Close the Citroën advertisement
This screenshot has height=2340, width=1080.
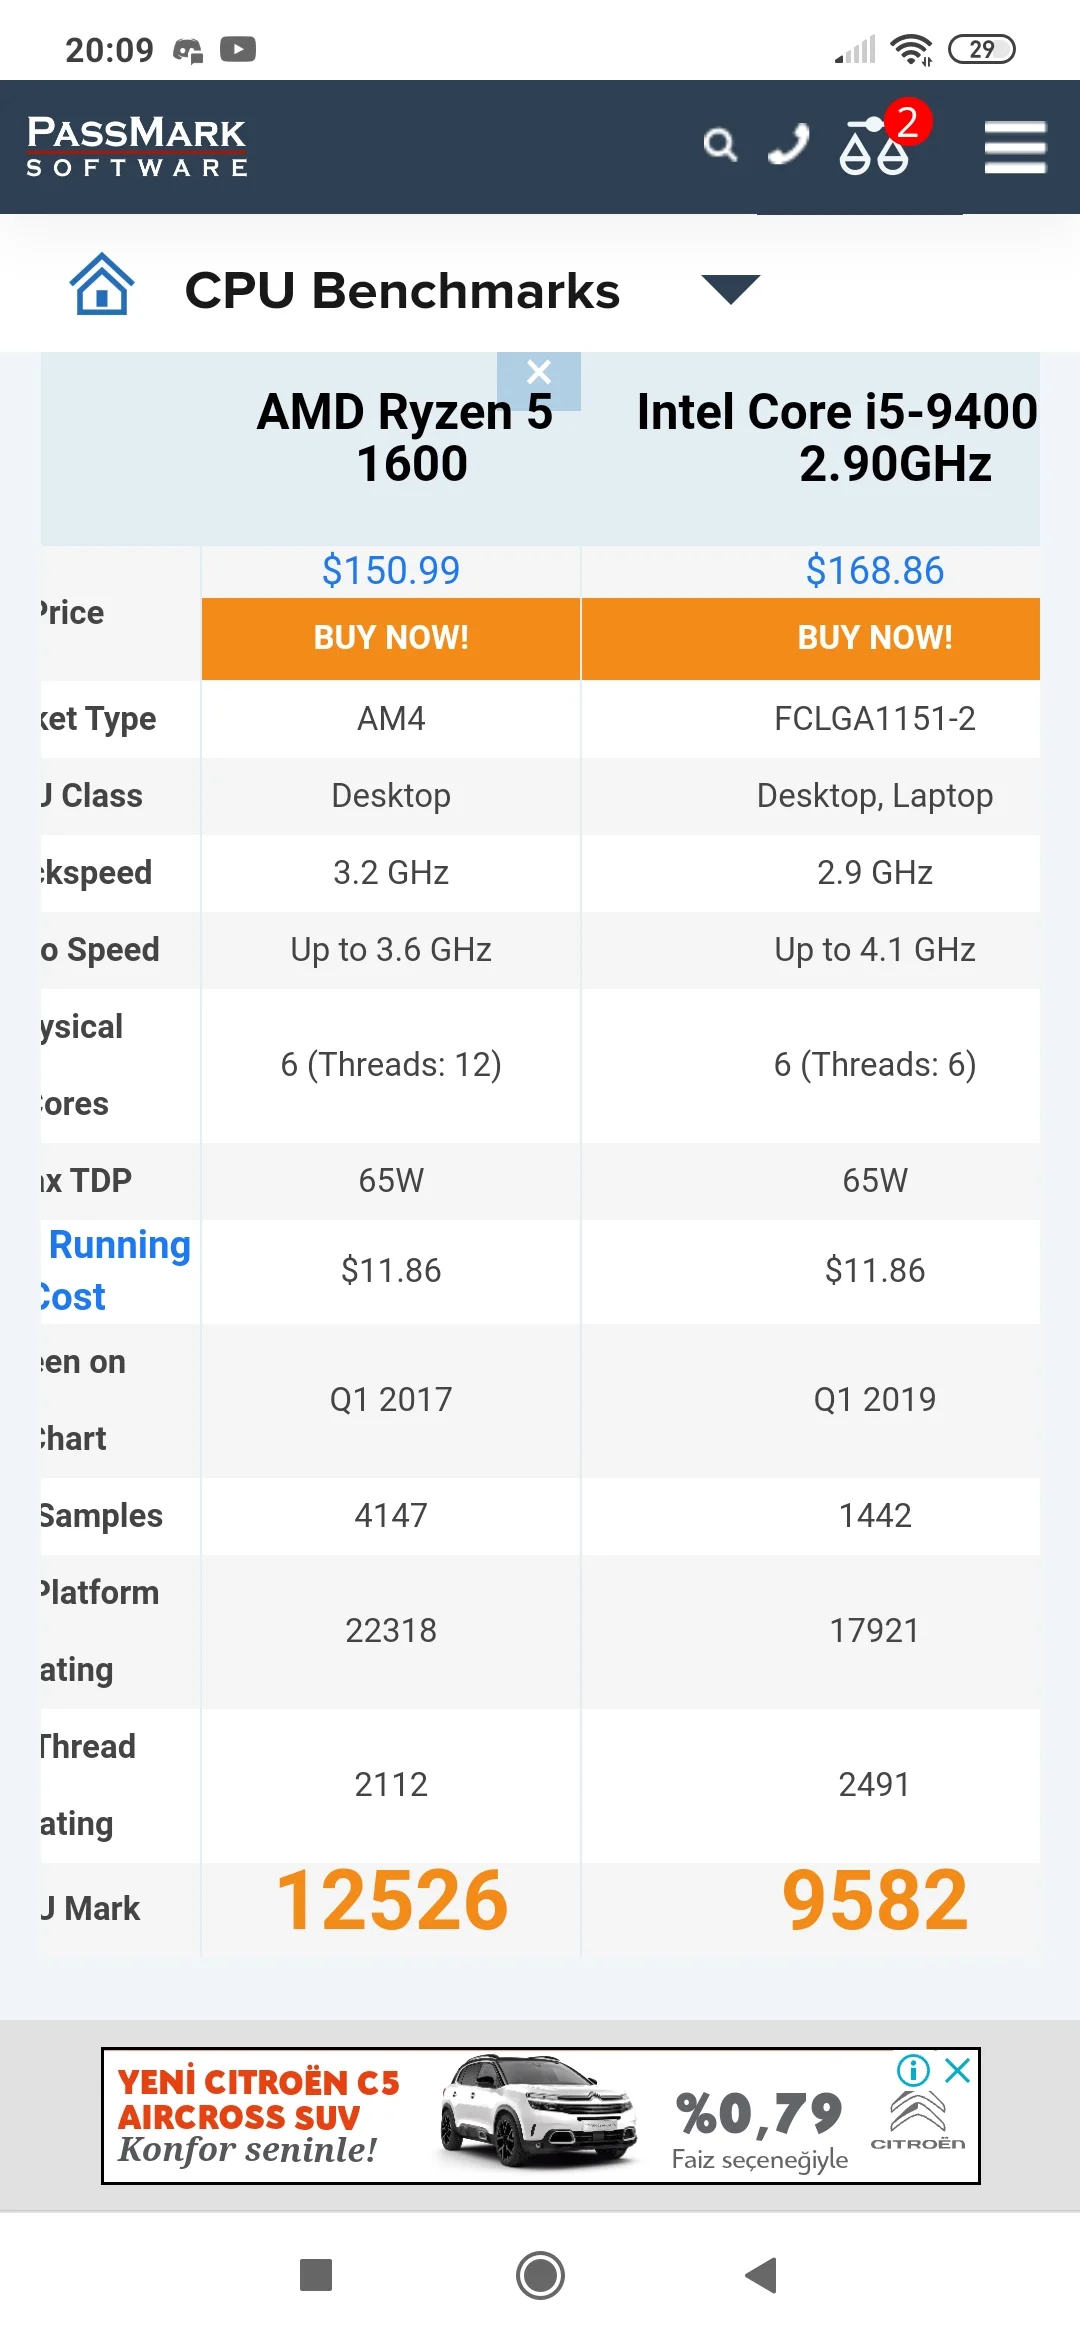point(958,2070)
